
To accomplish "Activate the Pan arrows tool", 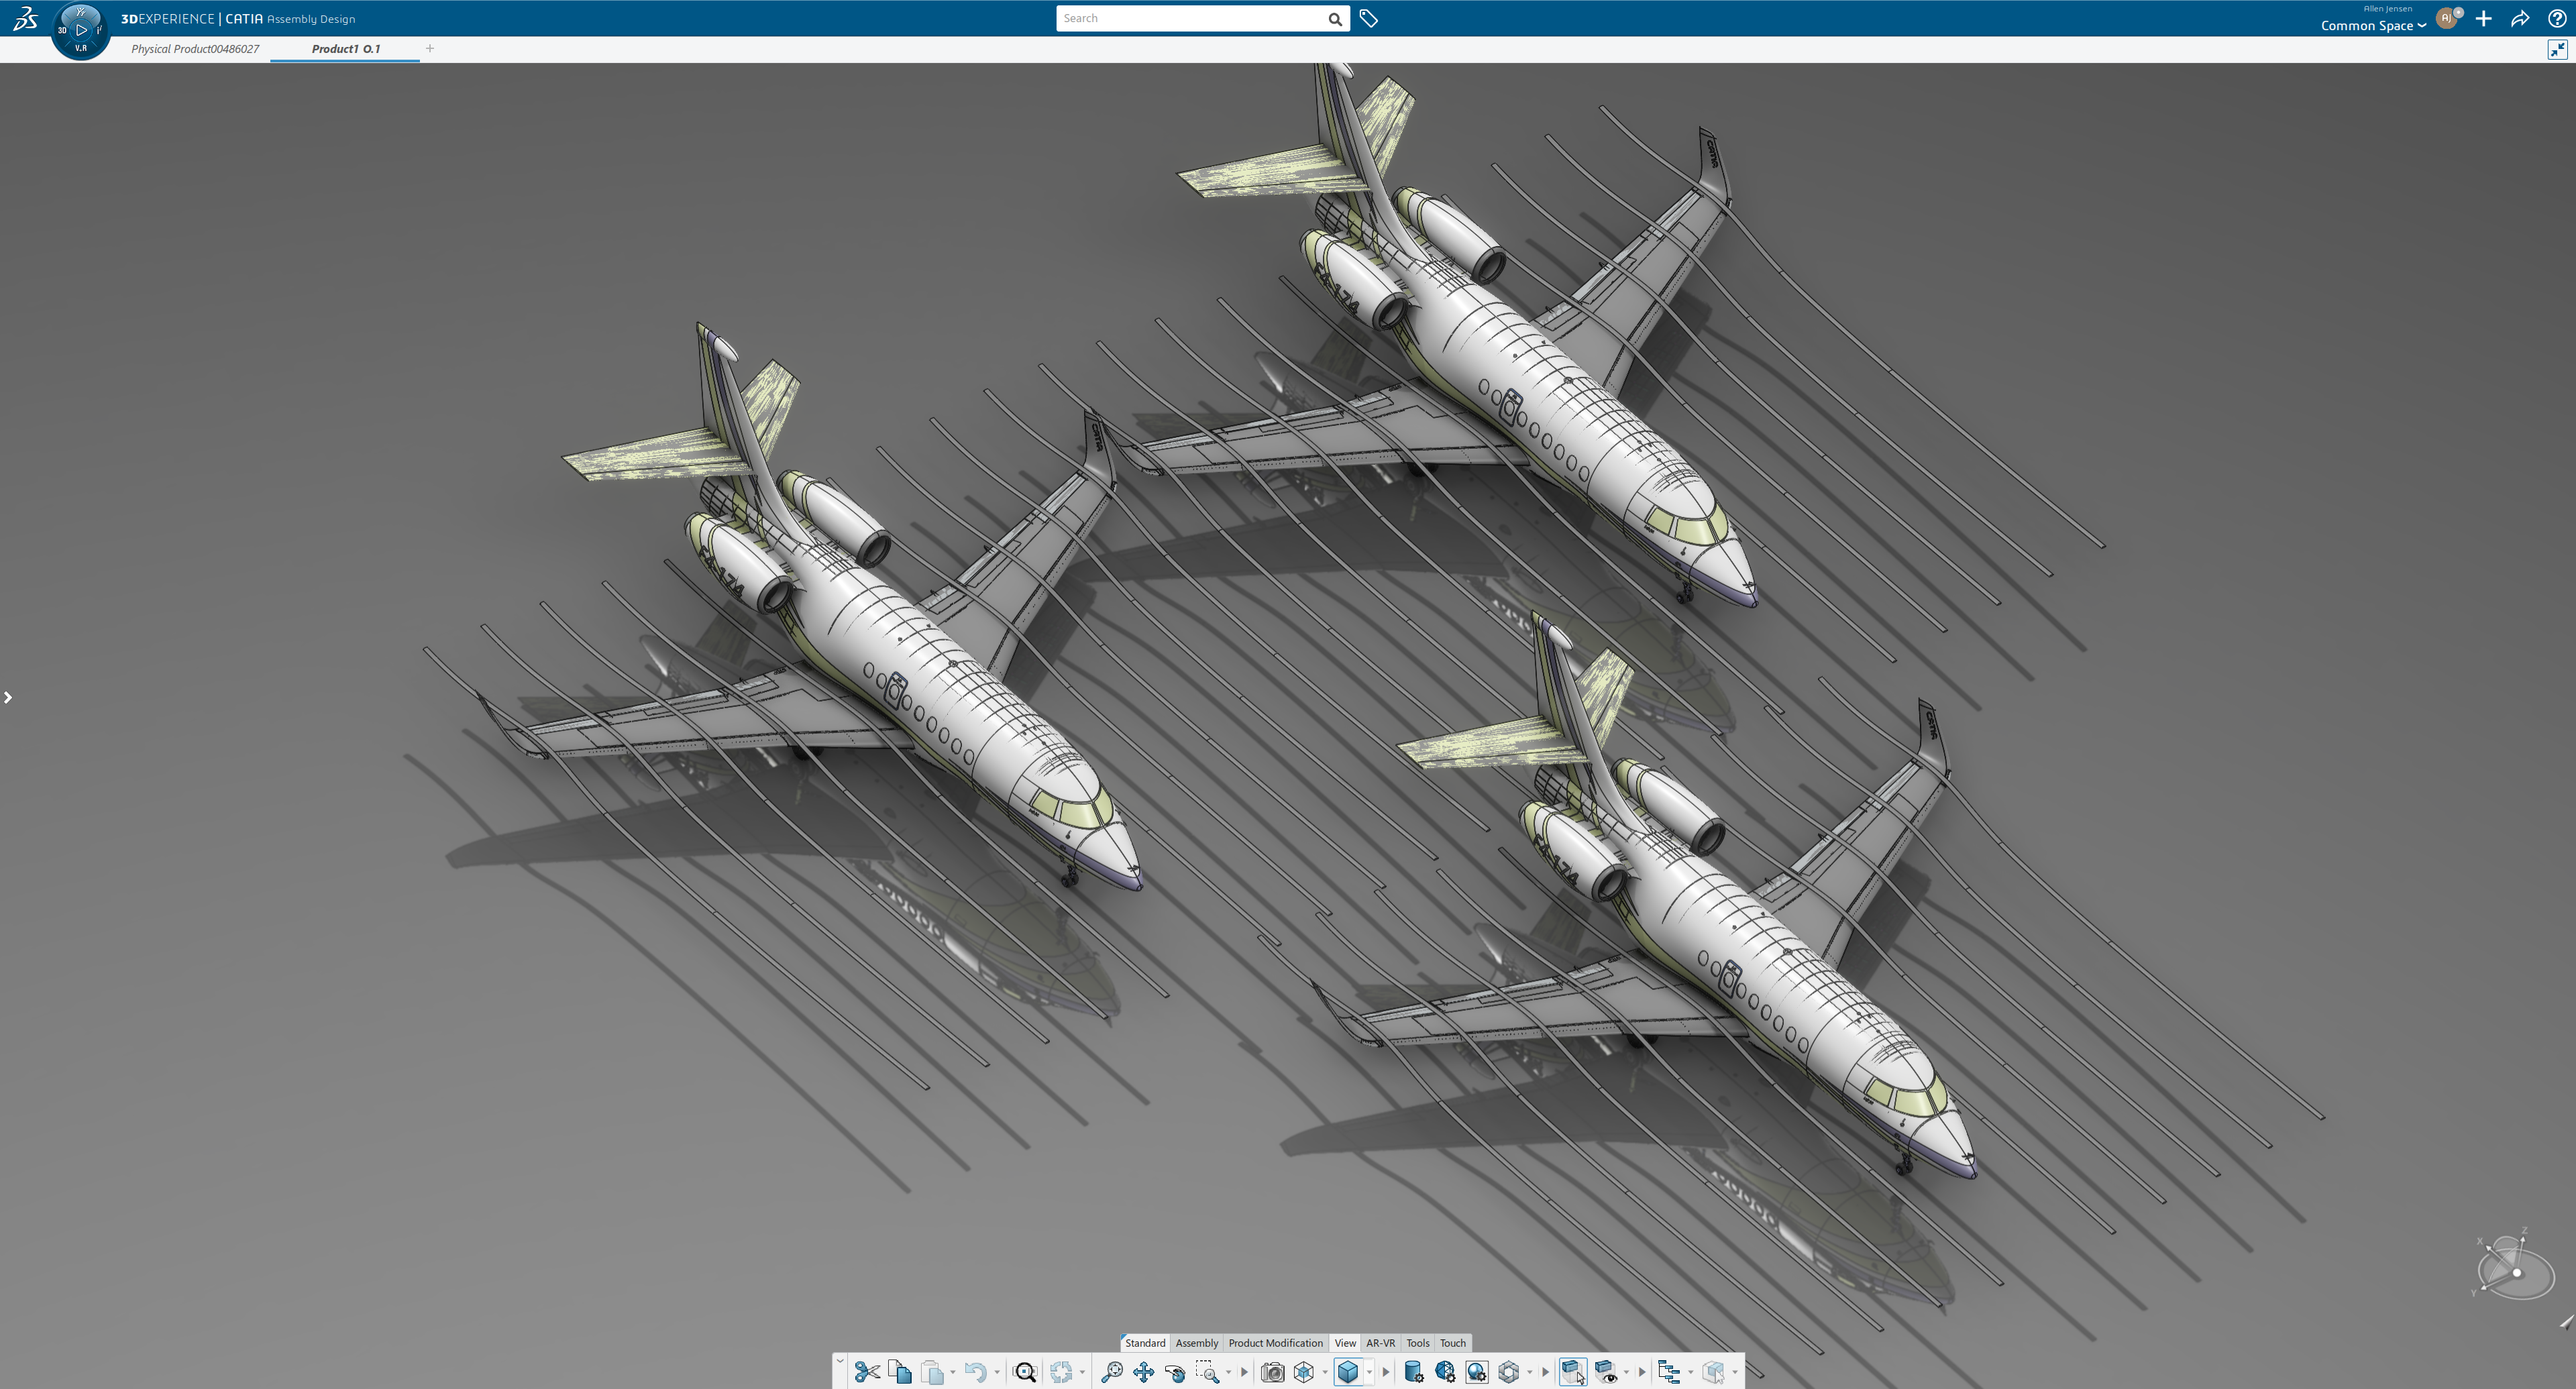I will pos(1143,1372).
